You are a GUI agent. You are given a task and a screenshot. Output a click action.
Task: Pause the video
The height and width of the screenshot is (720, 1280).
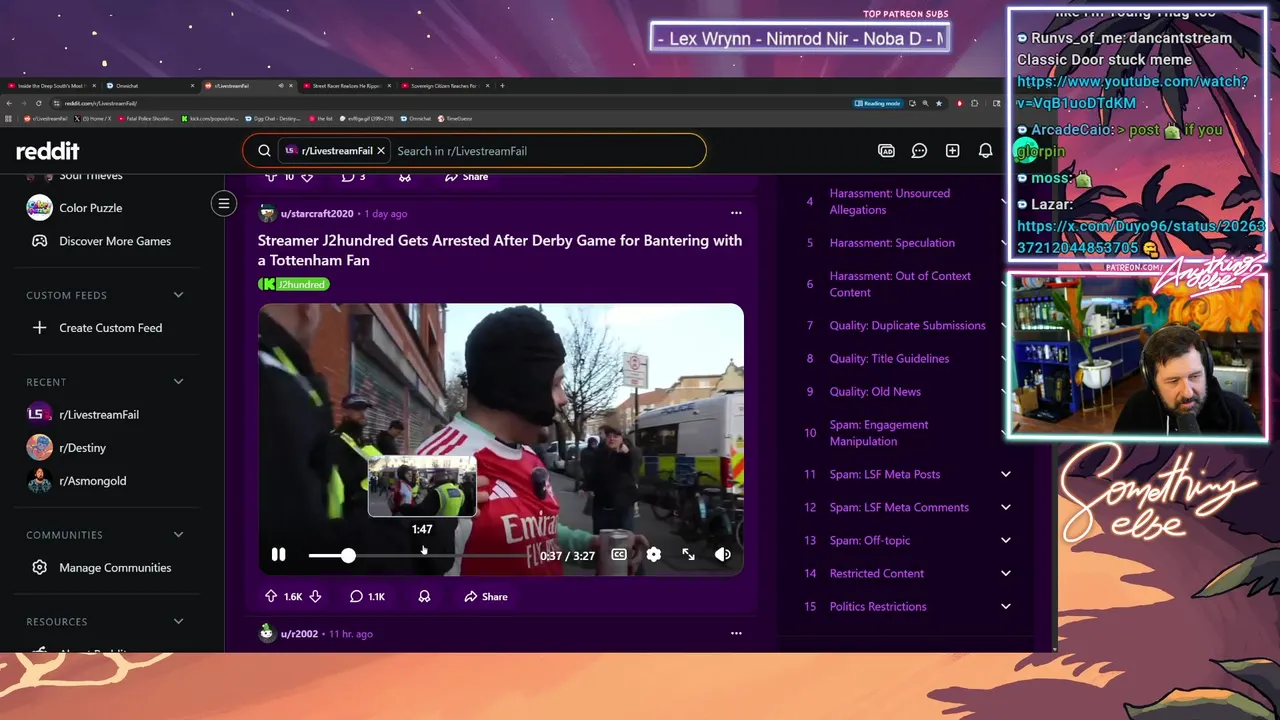[x=278, y=555]
